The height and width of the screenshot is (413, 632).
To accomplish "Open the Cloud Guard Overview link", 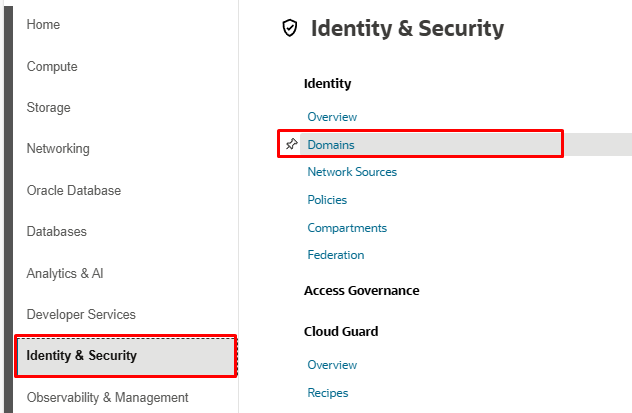I will coord(332,365).
